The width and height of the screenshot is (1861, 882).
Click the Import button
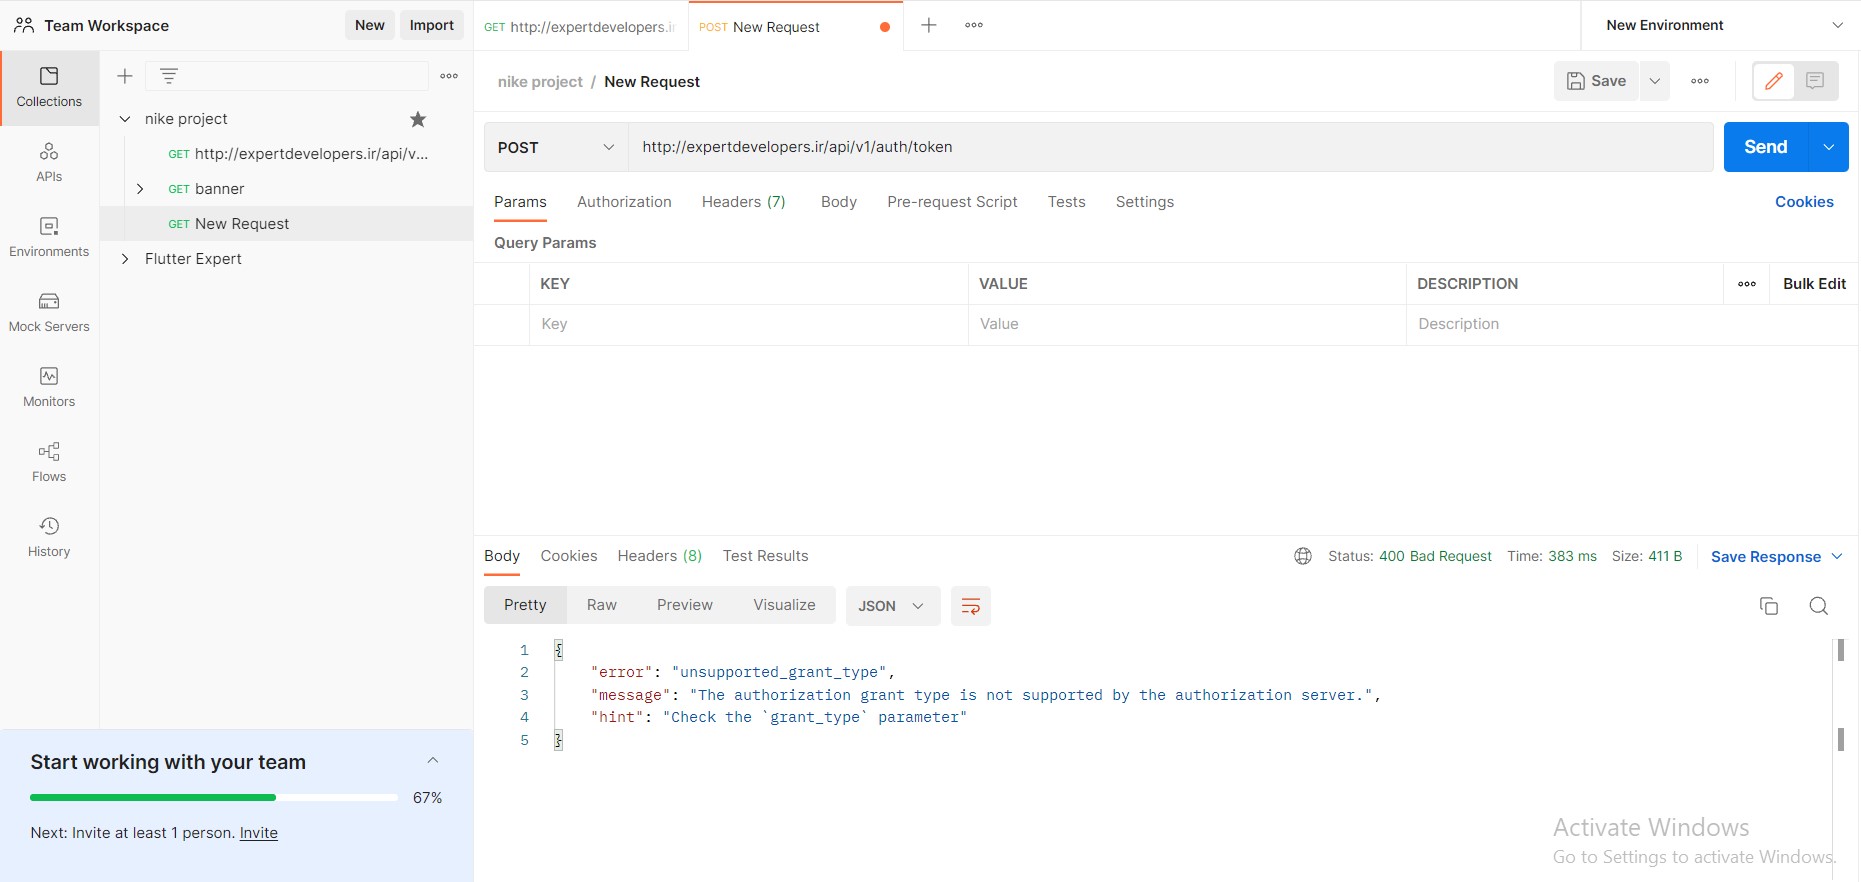pyautogui.click(x=431, y=25)
